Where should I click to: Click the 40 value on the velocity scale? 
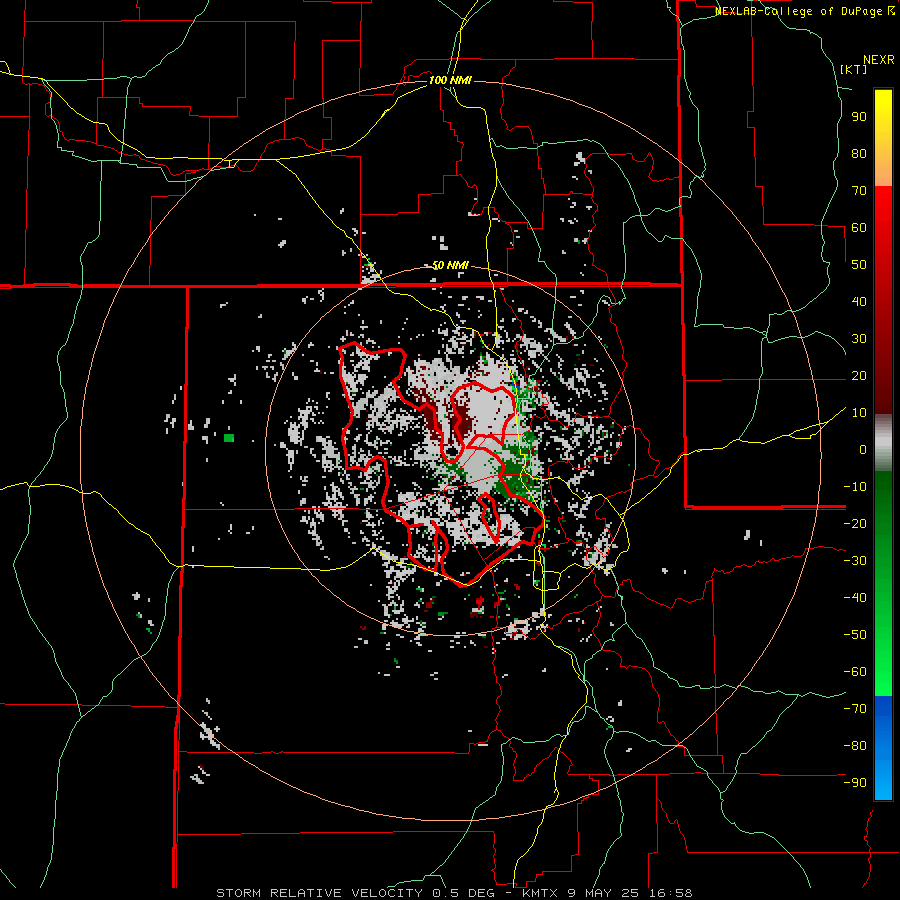click(x=859, y=301)
